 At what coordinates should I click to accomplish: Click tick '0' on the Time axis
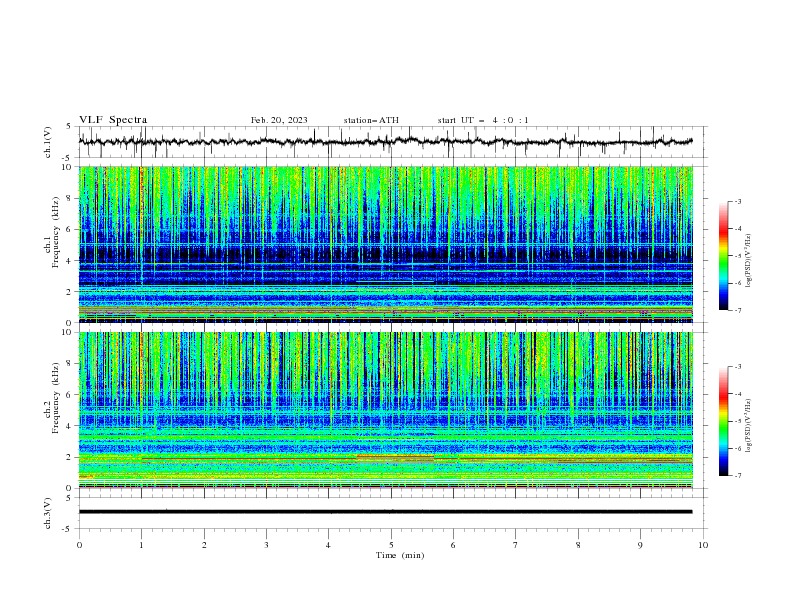click(x=79, y=545)
